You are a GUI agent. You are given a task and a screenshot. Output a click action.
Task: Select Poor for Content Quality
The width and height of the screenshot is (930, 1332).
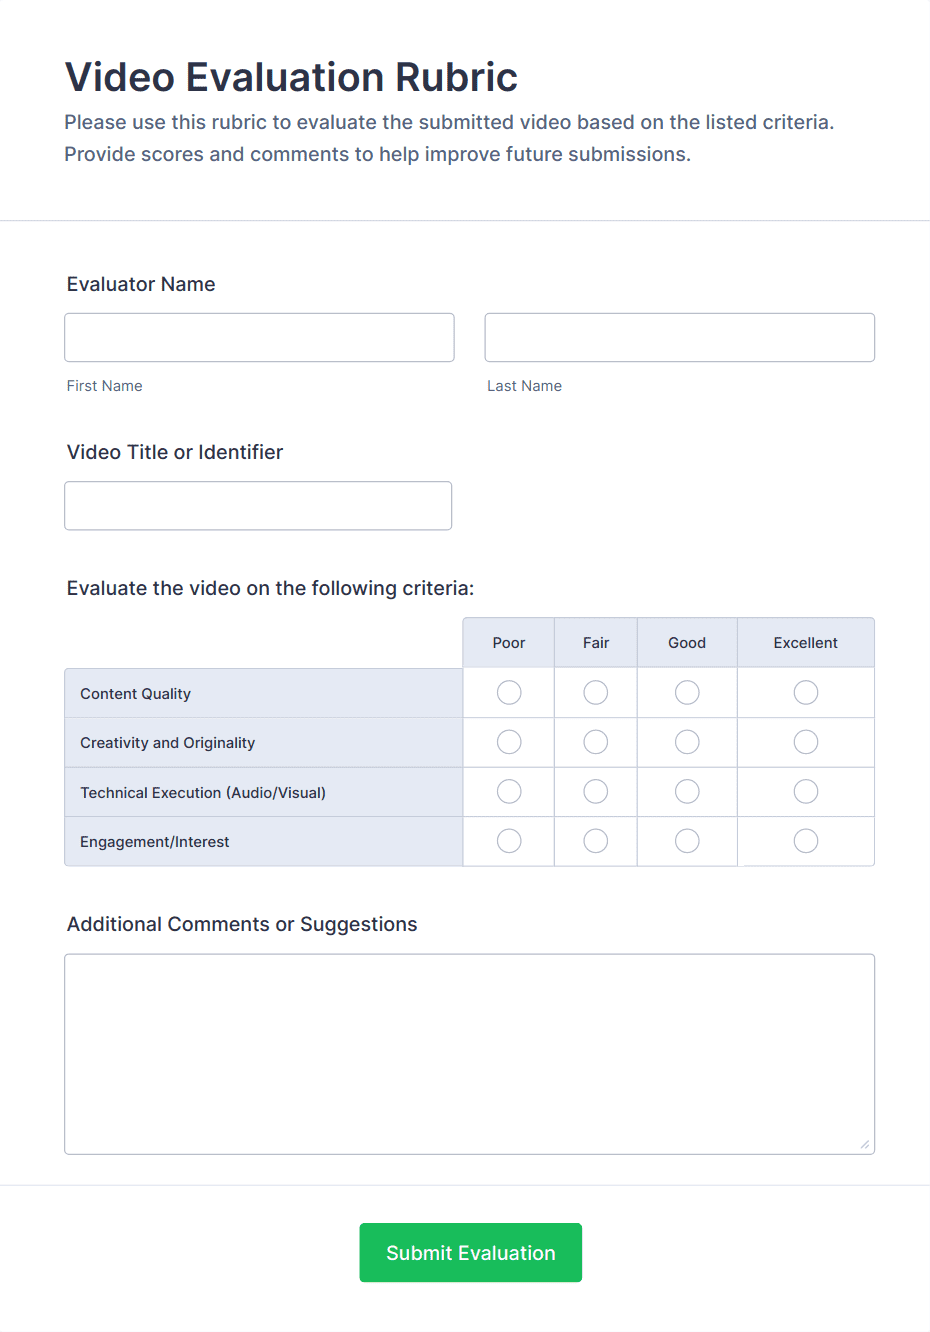(x=508, y=692)
